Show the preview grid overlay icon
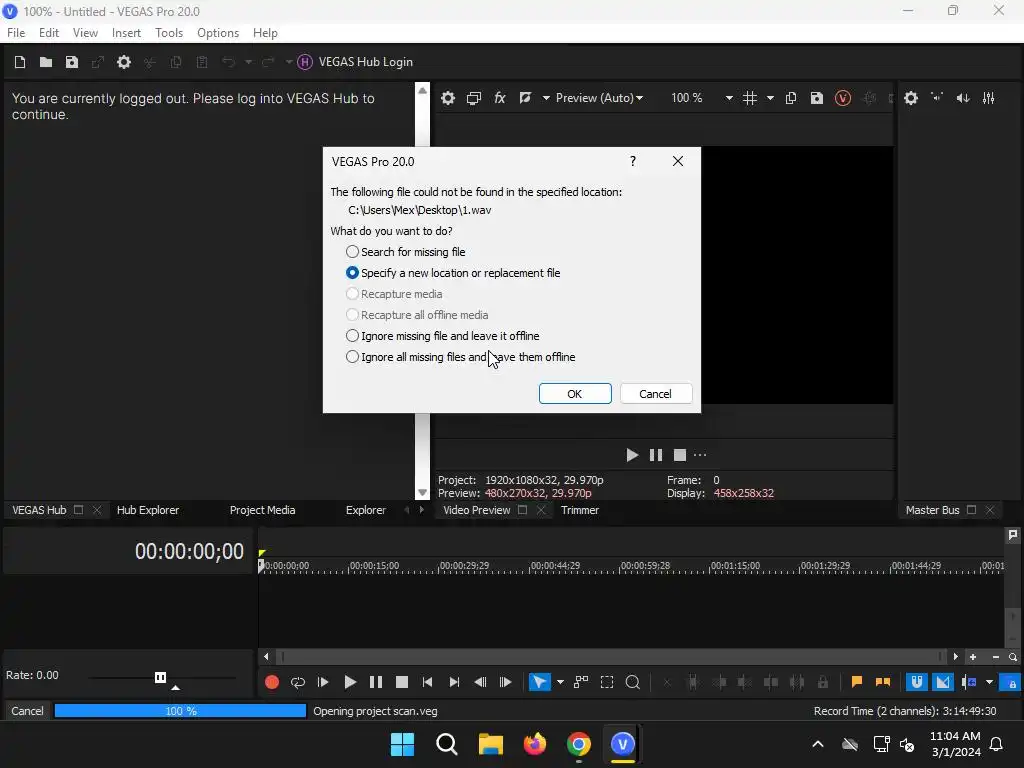Image resolution: width=1024 pixels, height=768 pixels. [750, 98]
